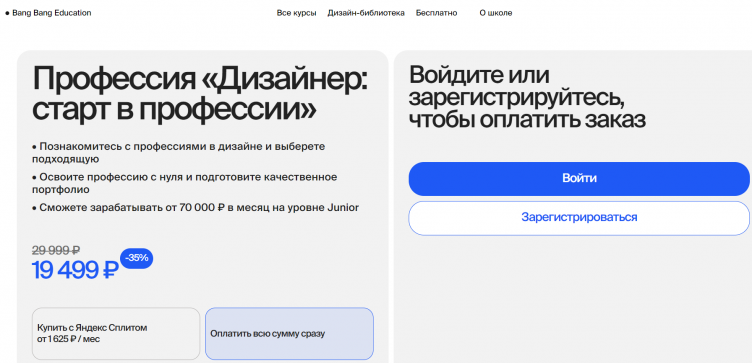The height and width of the screenshot is (363, 752).
Task: Select Оплатить всю сумму сразу option
Action: [x=289, y=334]
